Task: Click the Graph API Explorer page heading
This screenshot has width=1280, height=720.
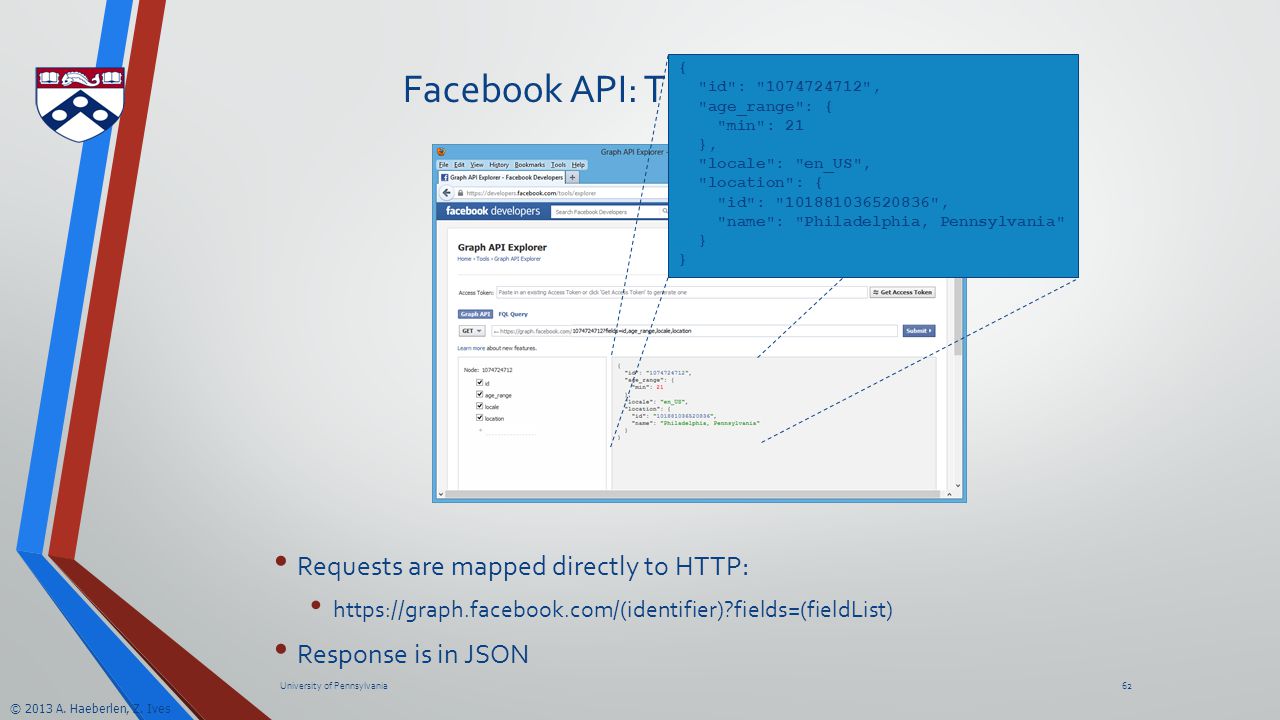Action: [502, 247]
